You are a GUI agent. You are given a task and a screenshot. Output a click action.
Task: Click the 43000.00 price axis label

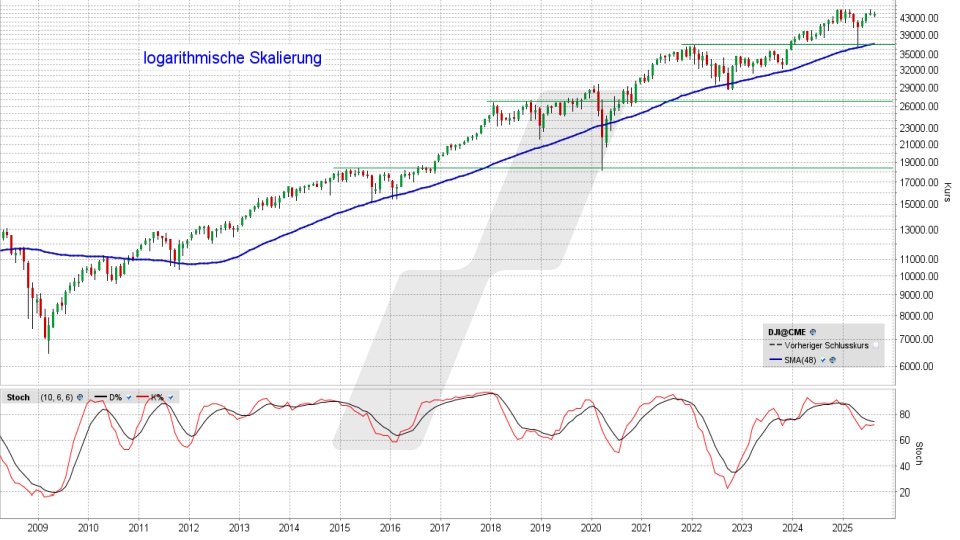click(x=919, y=18)
